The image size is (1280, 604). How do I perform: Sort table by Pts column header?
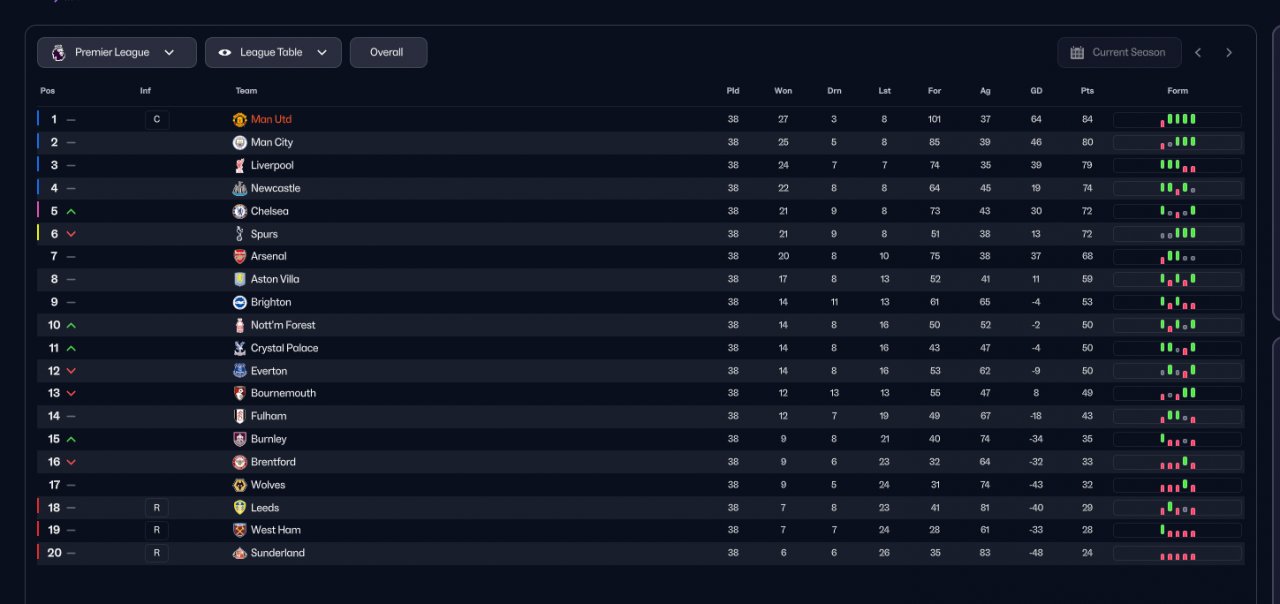(x=1087, y=91)
